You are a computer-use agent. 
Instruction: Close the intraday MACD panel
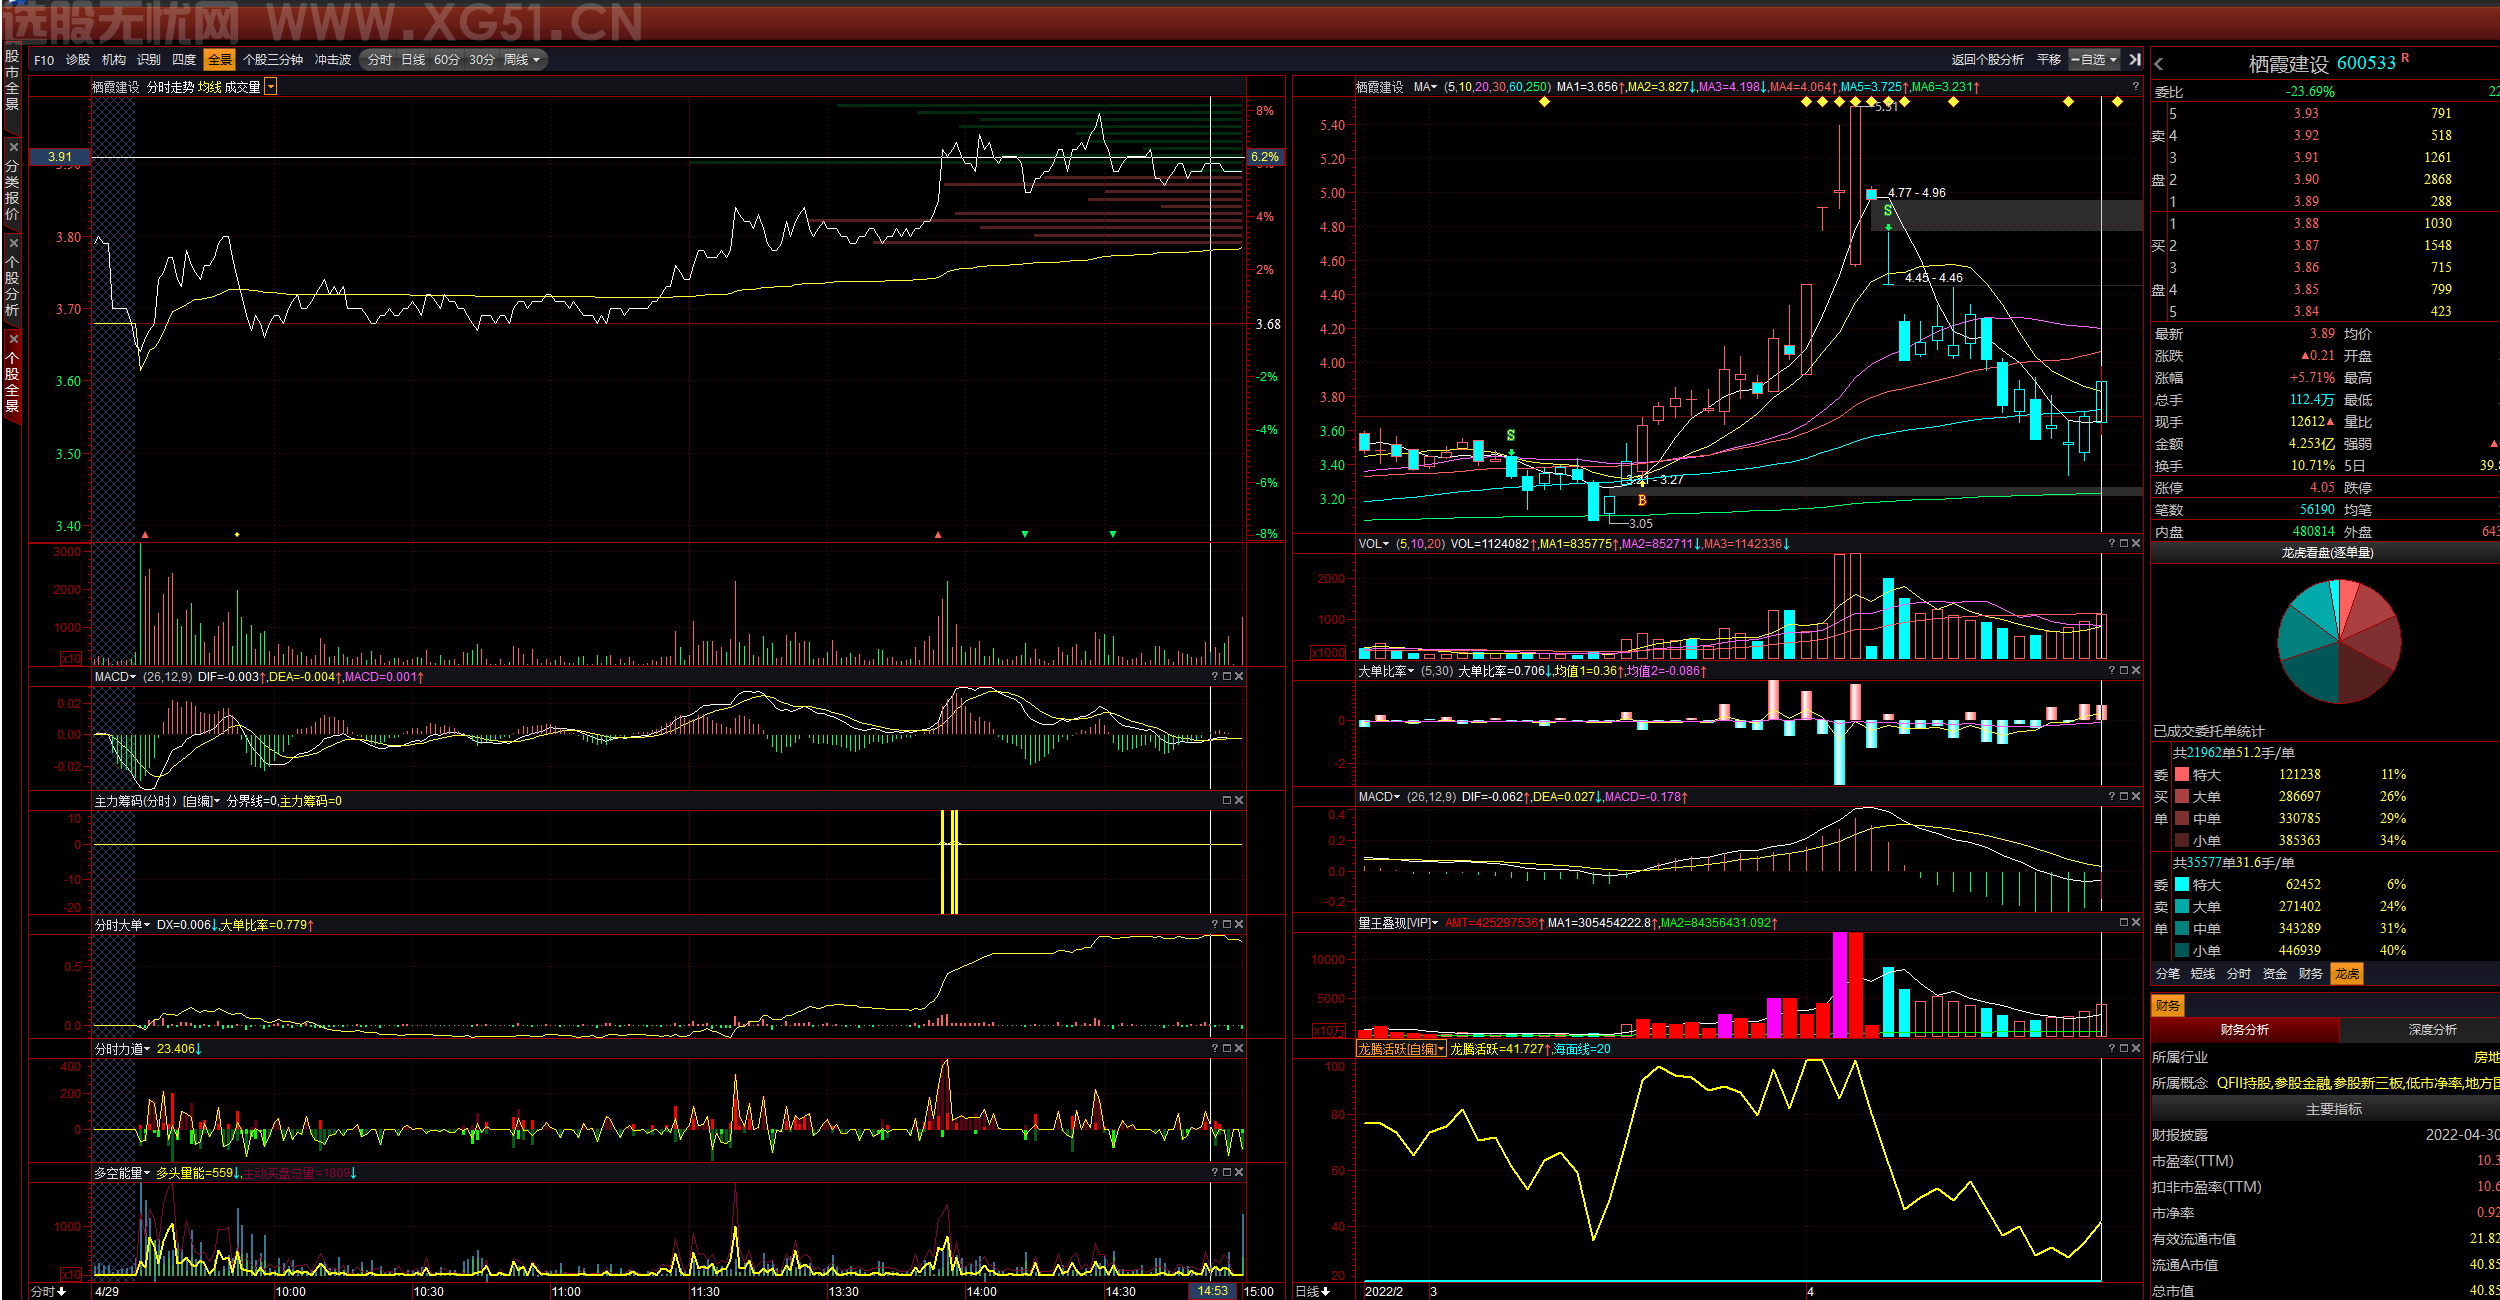click(1239, 677)
